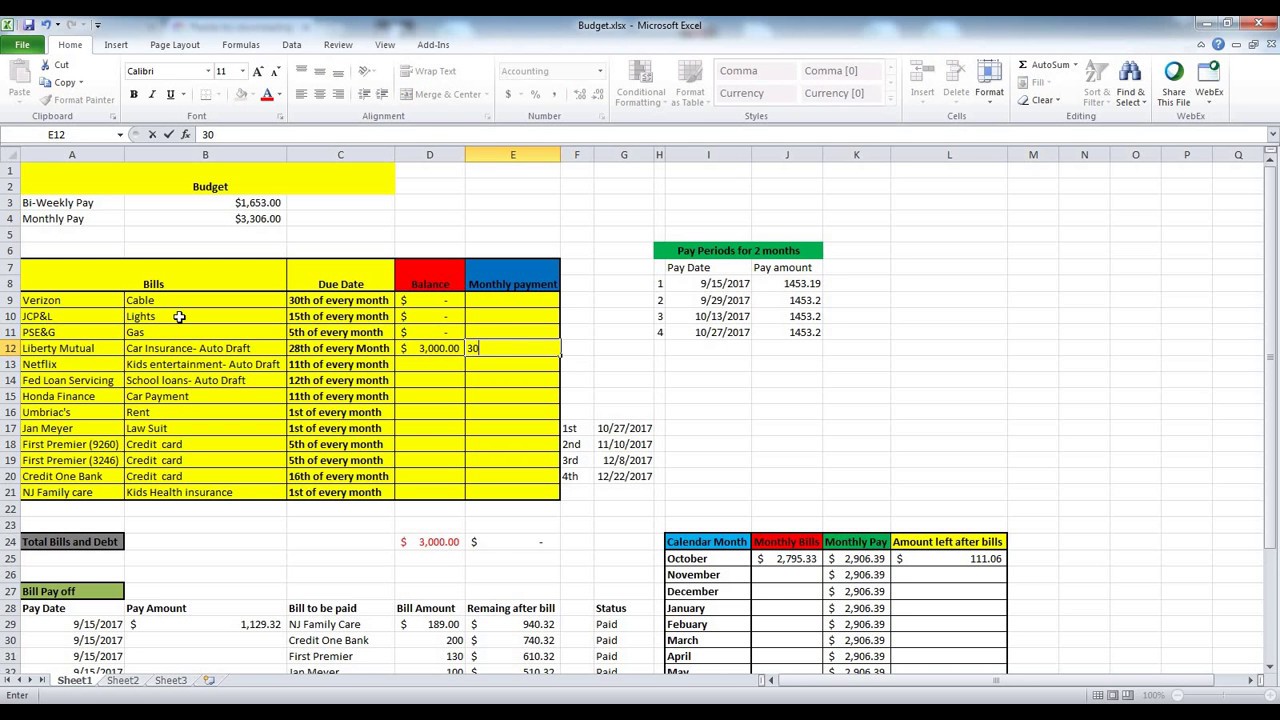Screen dimensions: 1280x720
Task: Apply the Currency [0] cell style
Action: [842, 93]
